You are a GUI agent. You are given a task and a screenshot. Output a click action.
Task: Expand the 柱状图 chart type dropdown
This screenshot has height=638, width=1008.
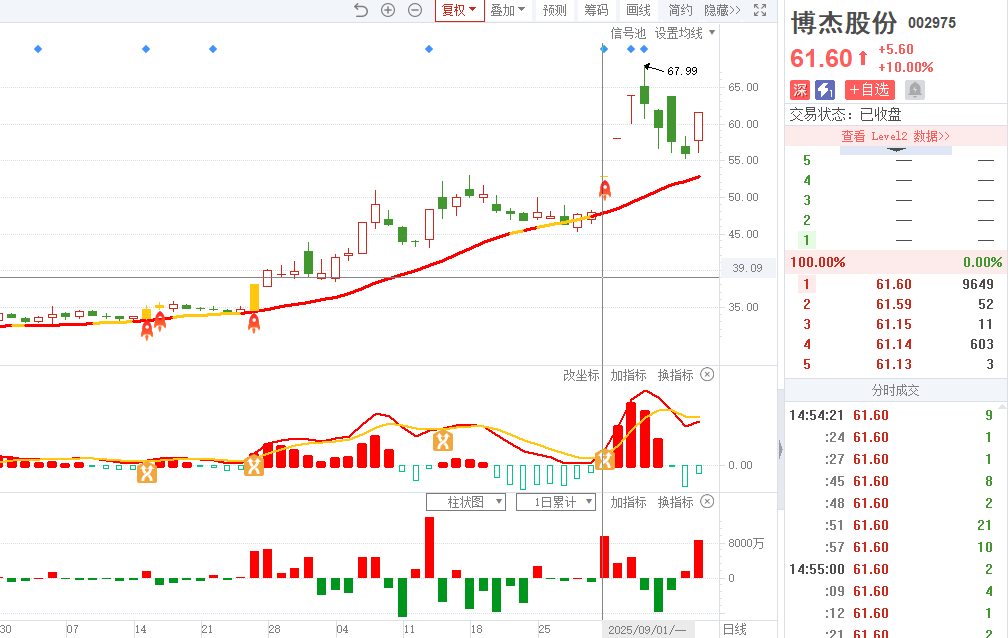pos(466,502)
